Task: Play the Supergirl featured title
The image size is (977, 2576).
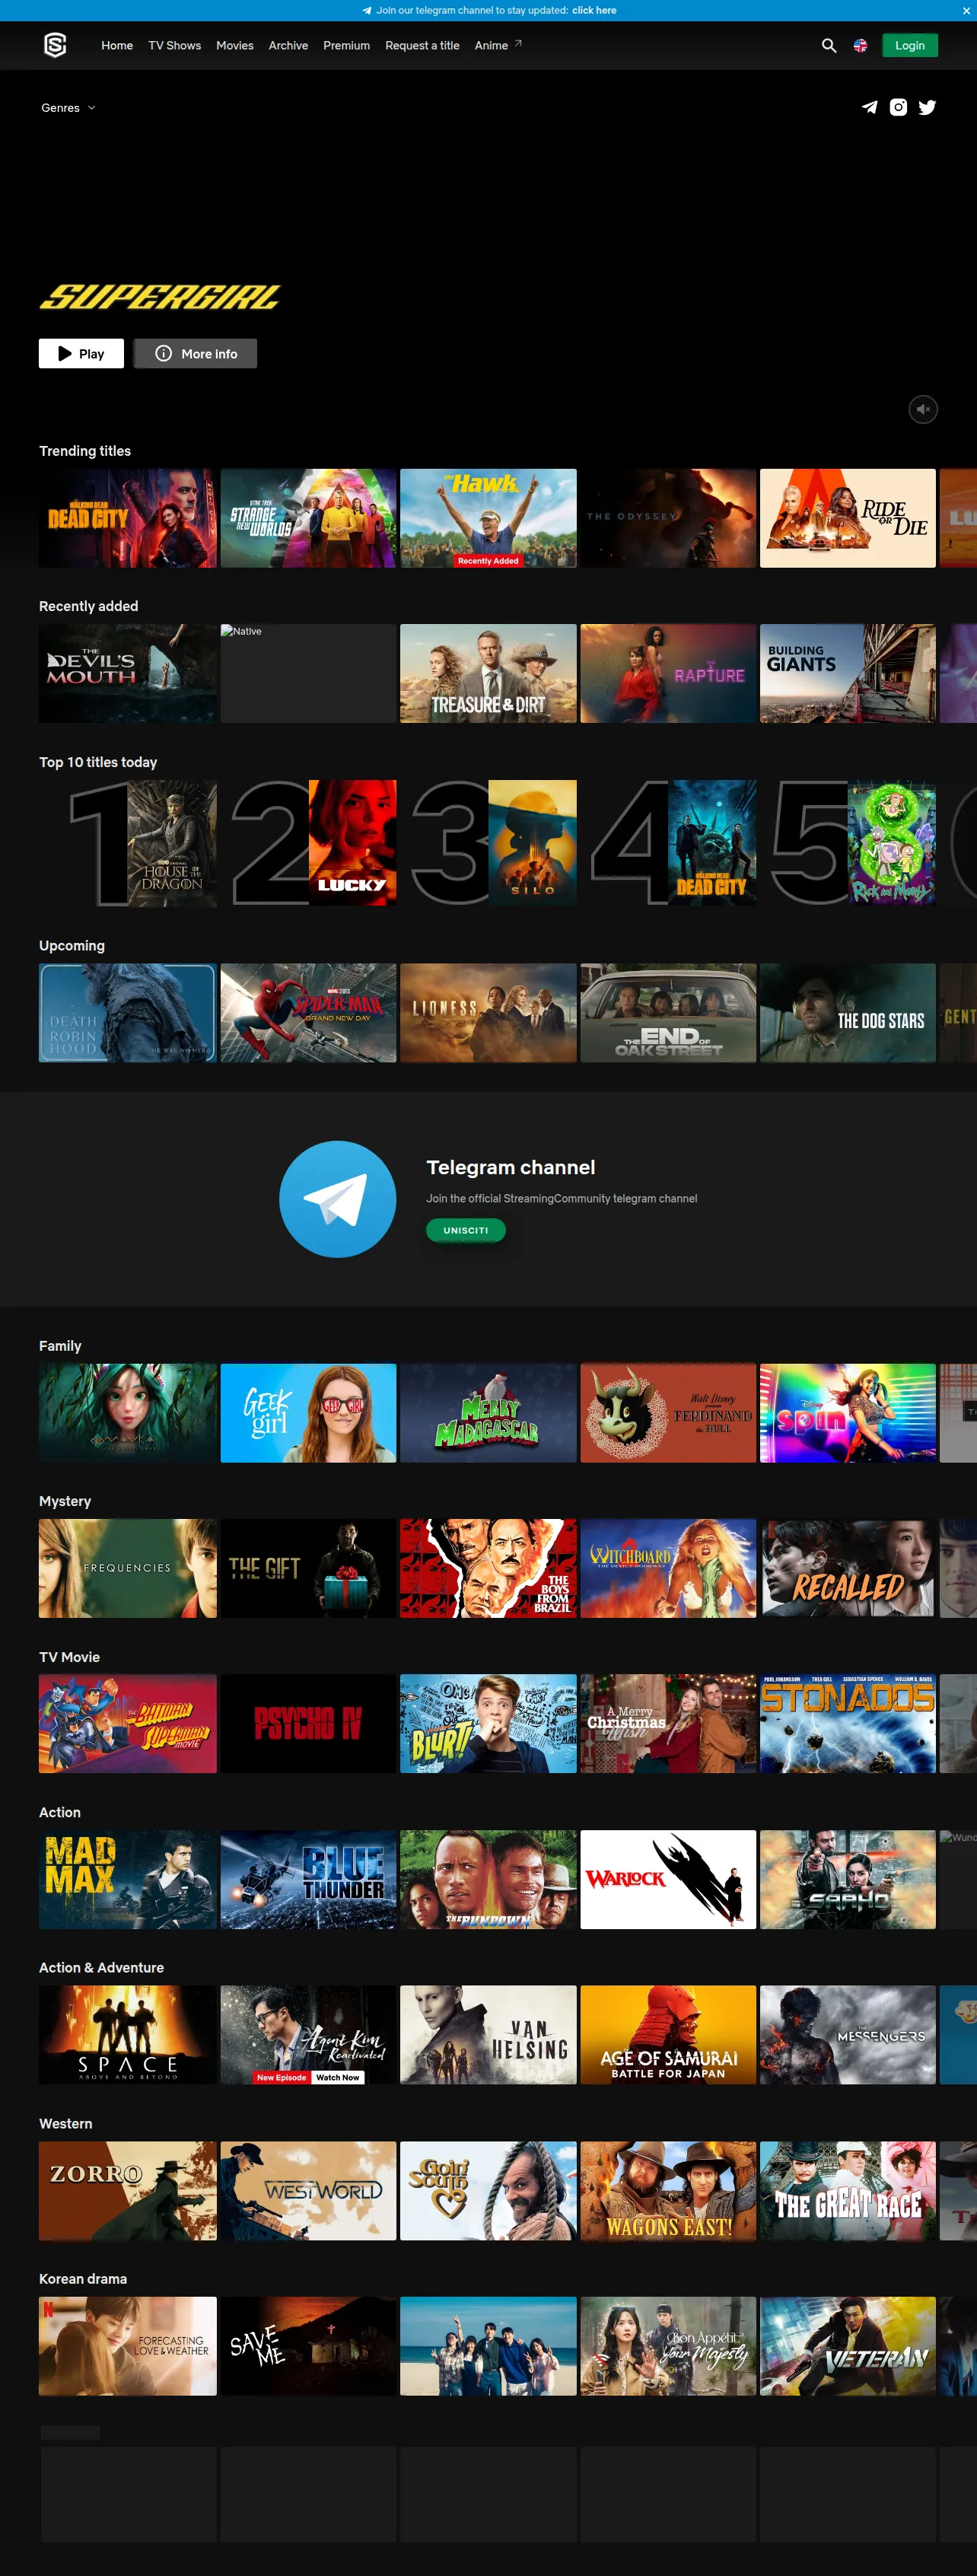Action: tap(81, 354)
